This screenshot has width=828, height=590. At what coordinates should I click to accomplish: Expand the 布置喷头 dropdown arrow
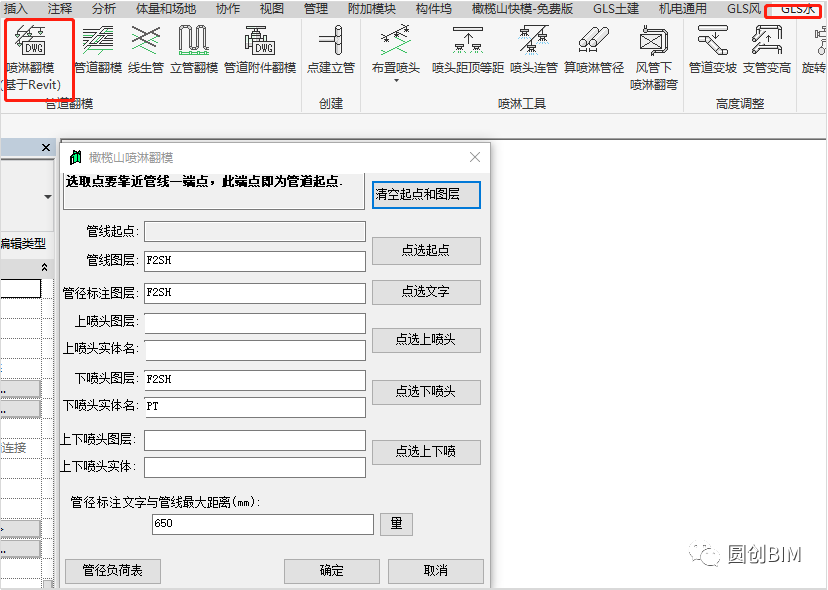coord(396,80)
